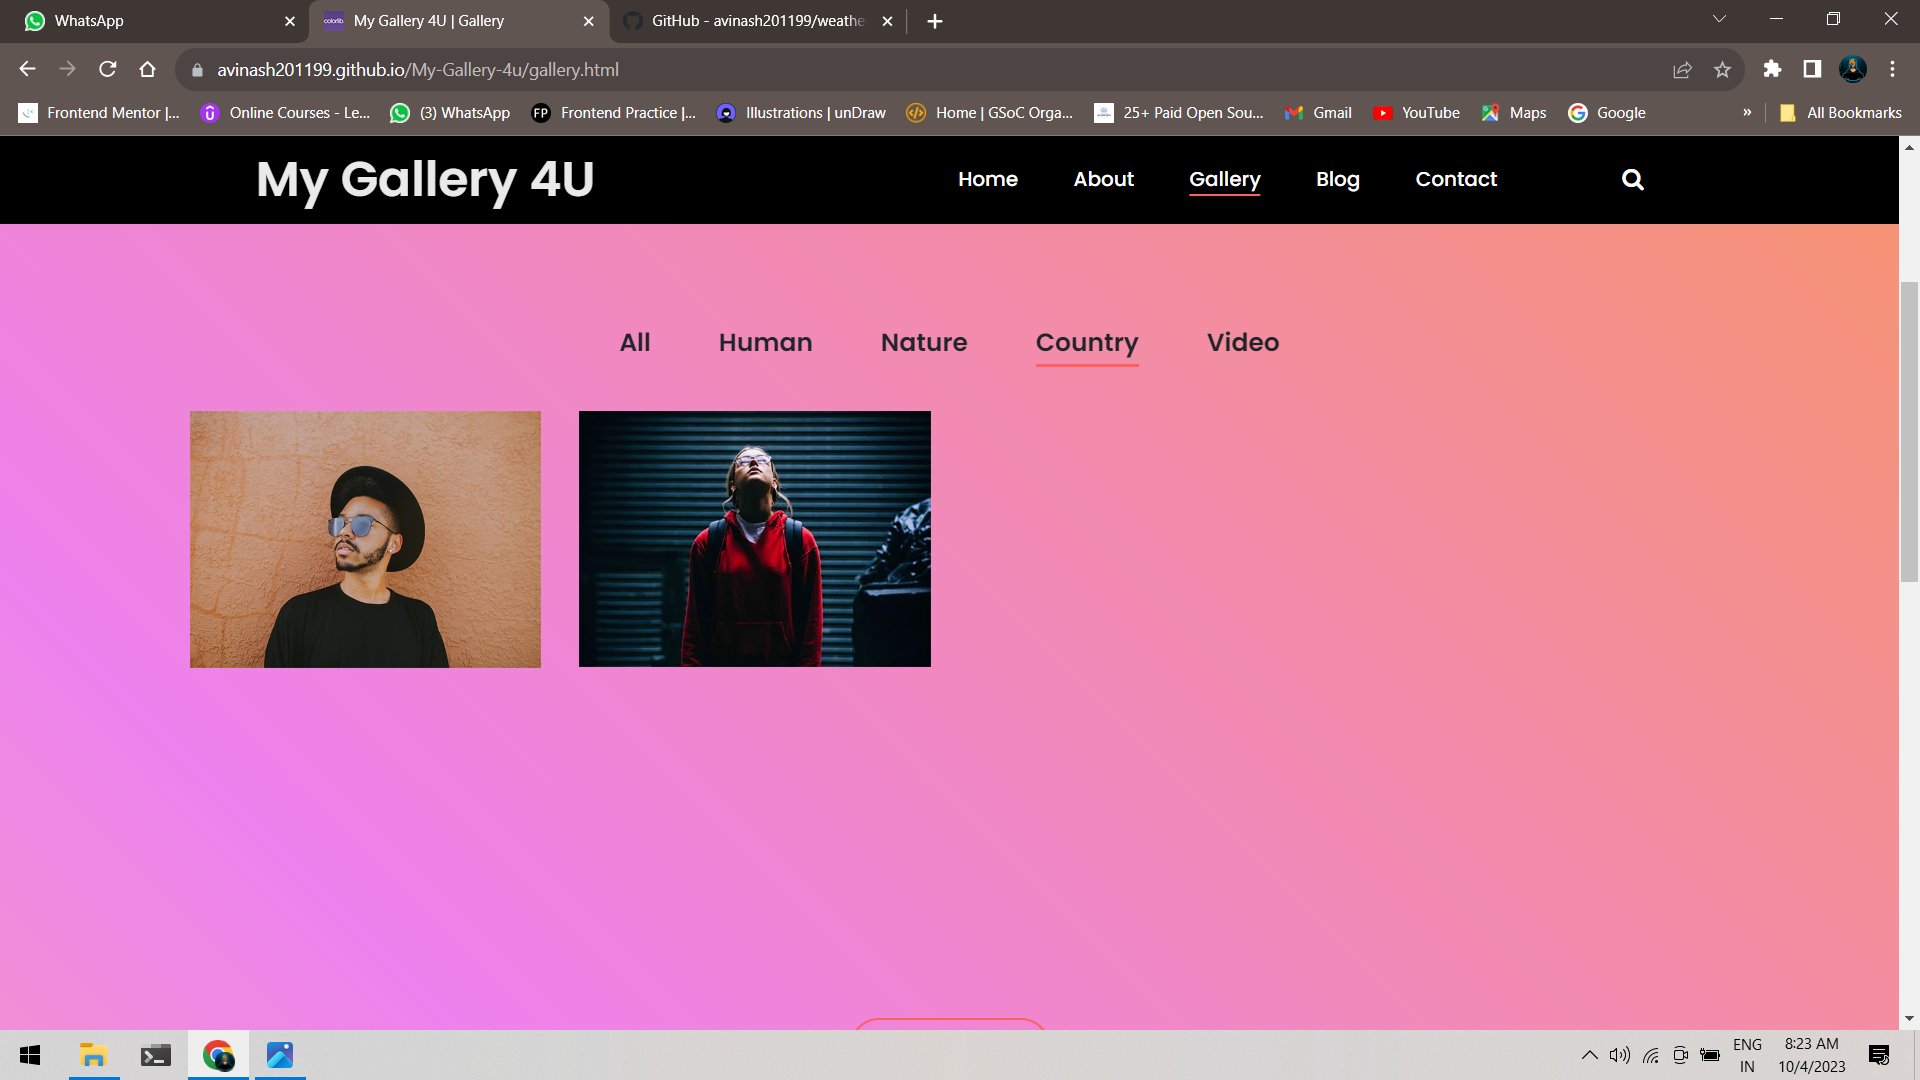This screenshot has width=1920, height=1080.
Task: Click the share icon in the address bar
Action: click(x=1682, y=70)
